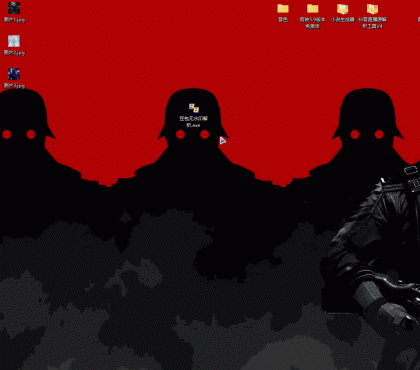This screenshot has height=370, width=420.
Task: Click the .exe second line of the label
Action: coord(193,125)
